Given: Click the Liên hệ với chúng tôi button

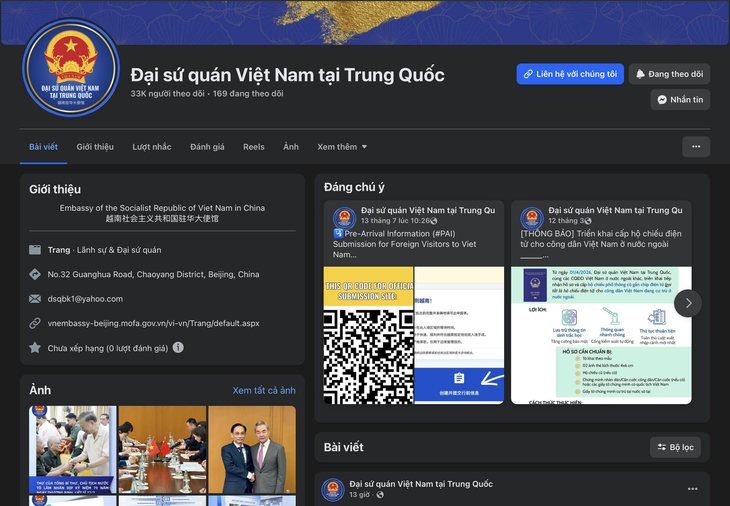Looking at the screenshot, I should (x=570, y=74).
